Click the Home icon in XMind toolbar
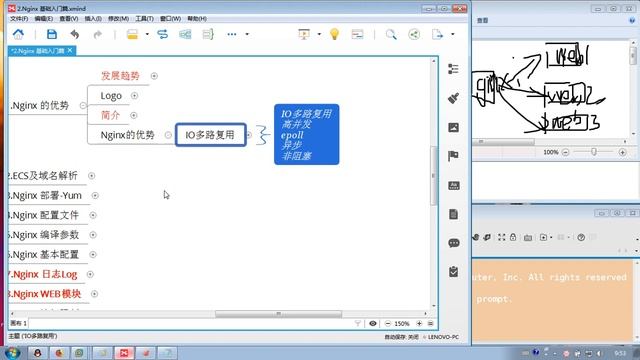Image resolution: width=640 pixels, height=360 pixels. point(18,34)
